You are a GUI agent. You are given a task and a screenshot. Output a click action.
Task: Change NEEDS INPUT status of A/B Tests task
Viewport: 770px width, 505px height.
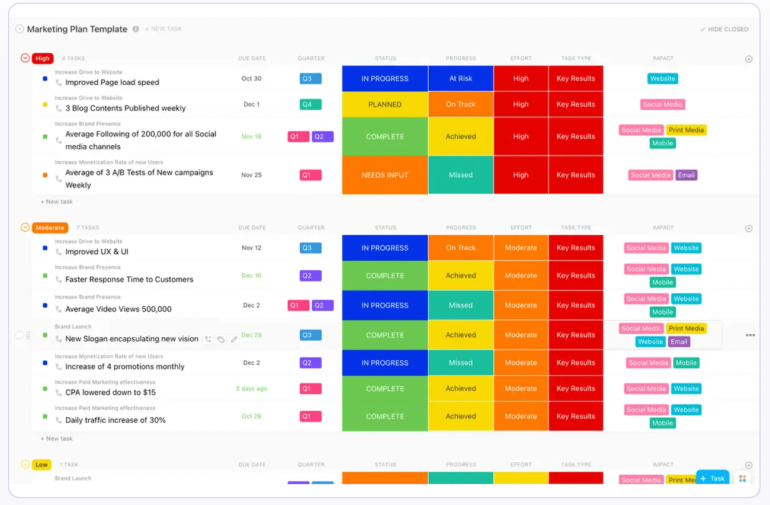coord(385,175)
